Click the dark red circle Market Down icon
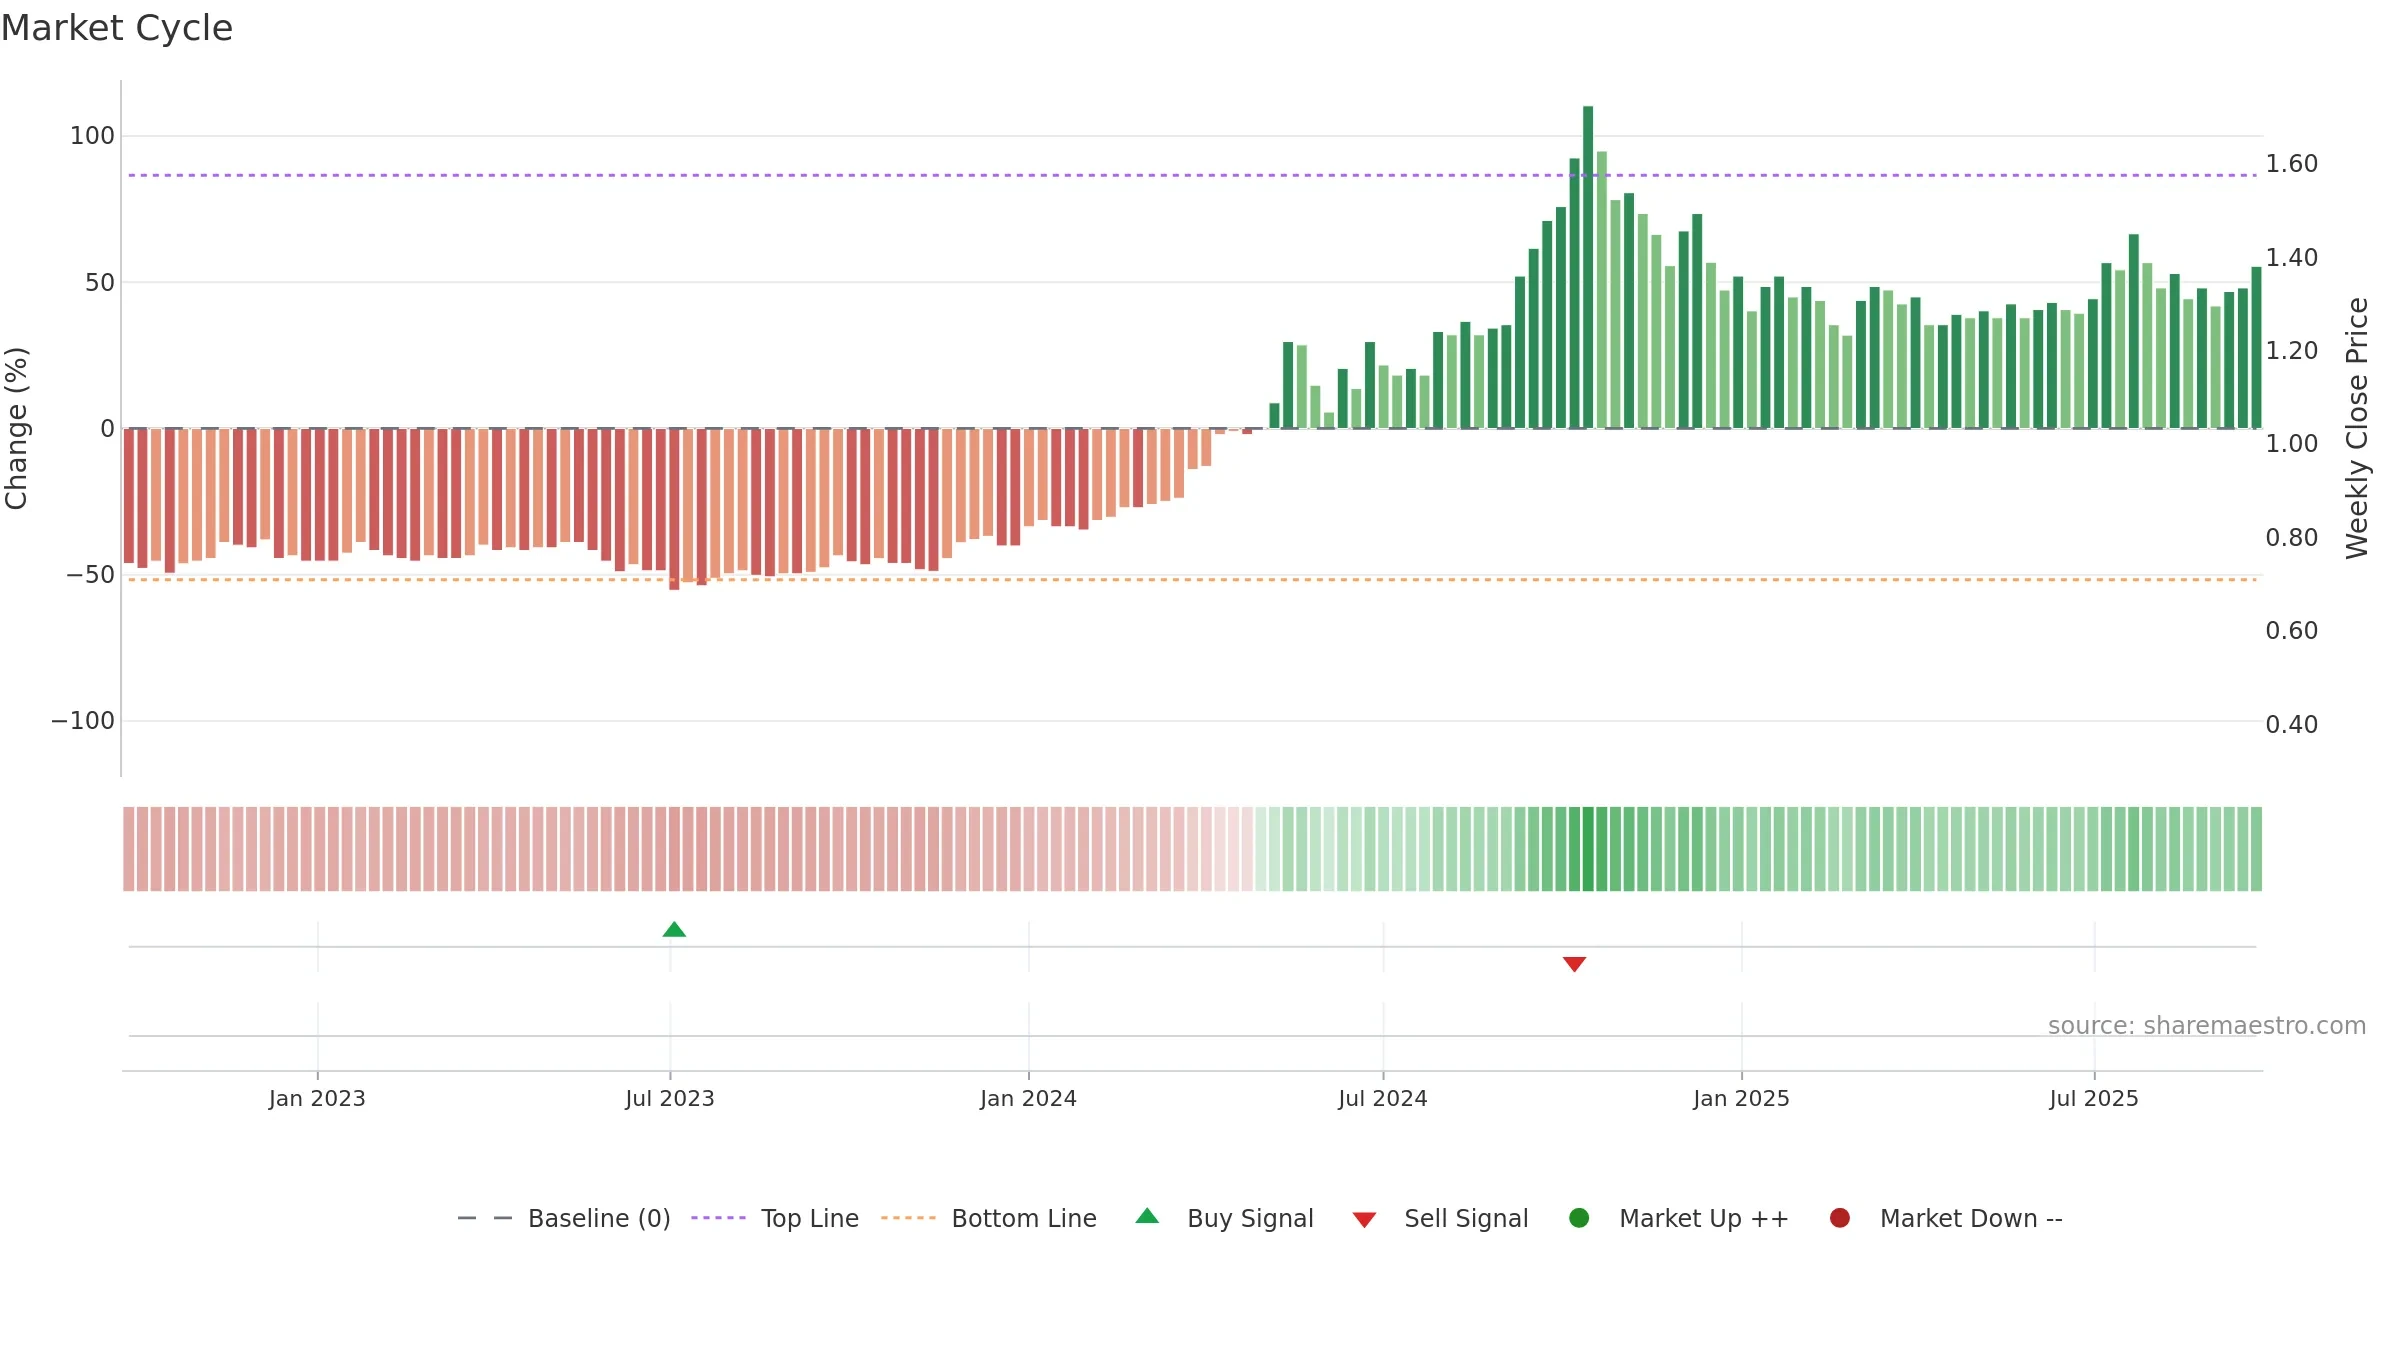Screen dimensions: 2400x1350 pos(1839,1218)
